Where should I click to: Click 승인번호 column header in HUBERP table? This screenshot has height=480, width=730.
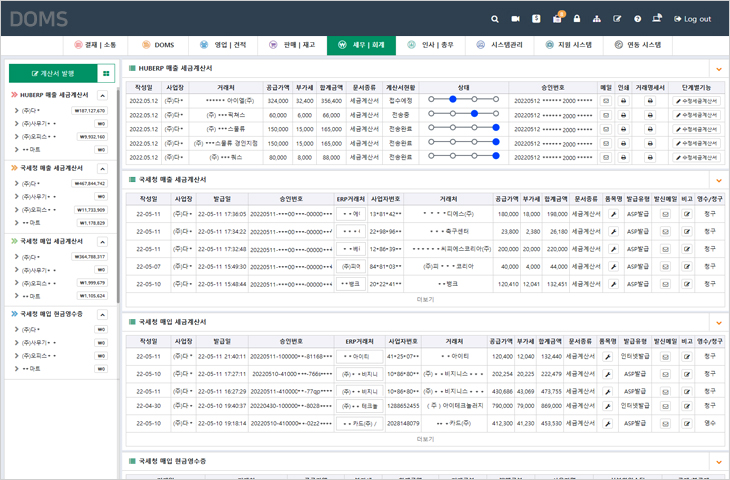tap(553, 88)
